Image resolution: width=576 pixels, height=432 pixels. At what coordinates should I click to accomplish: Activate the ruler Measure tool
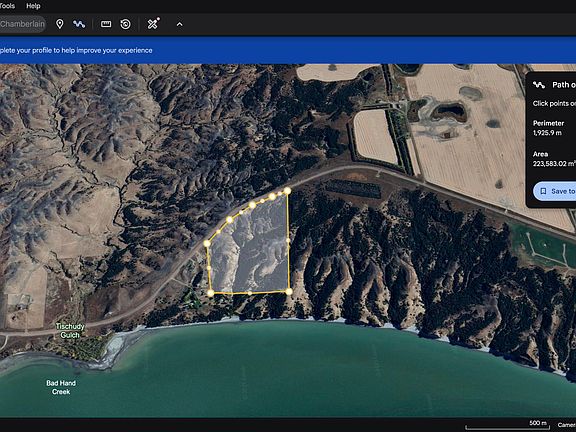pos(106,24)
